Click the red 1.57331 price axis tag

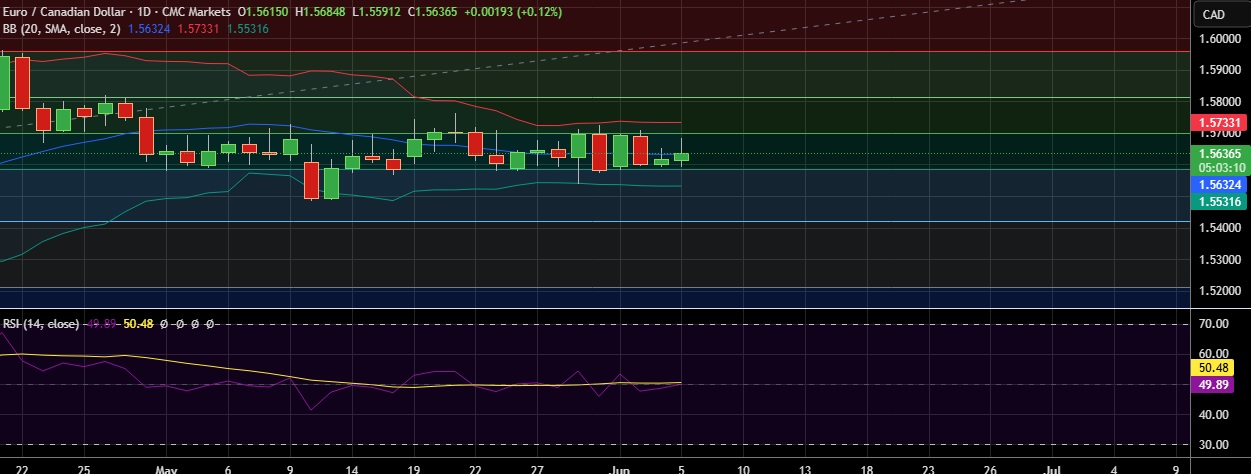pyautogui.click(x=1219, y=122)
